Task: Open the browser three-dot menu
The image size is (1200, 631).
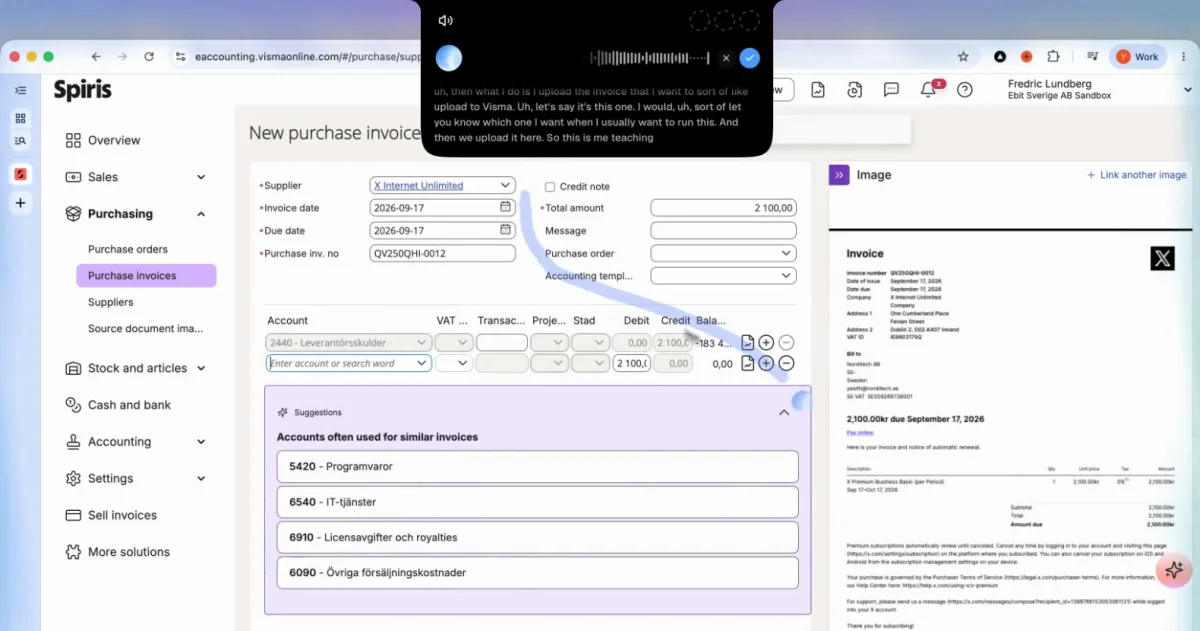Action: (1181, 57)
